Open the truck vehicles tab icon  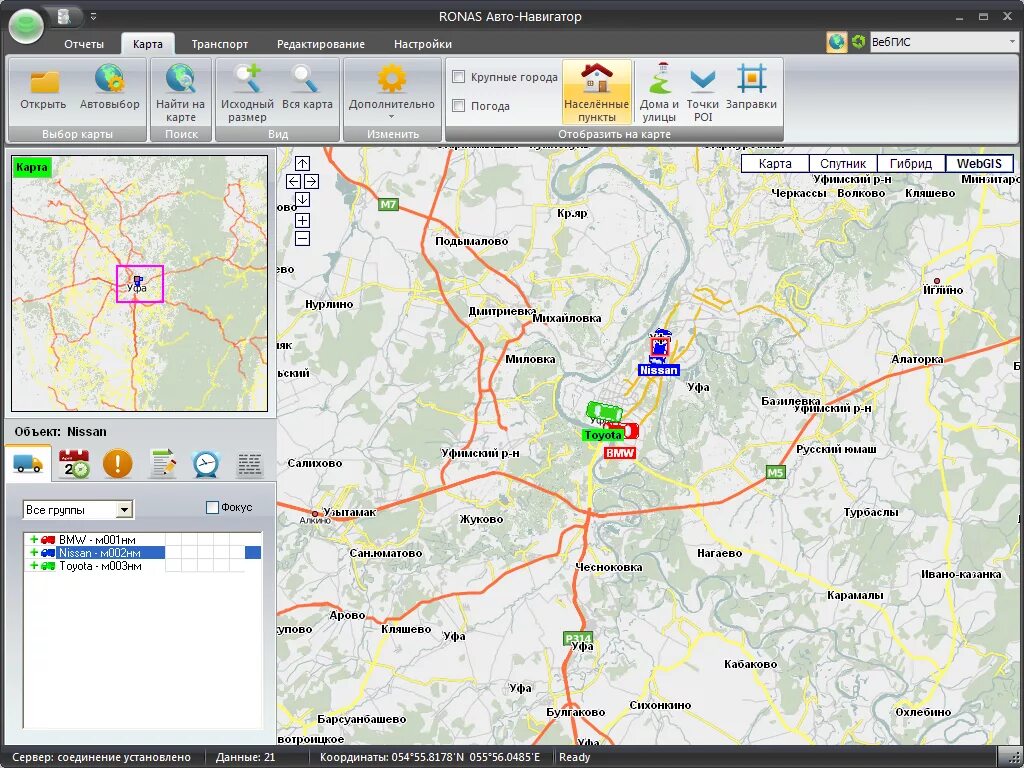click(28, 464)
